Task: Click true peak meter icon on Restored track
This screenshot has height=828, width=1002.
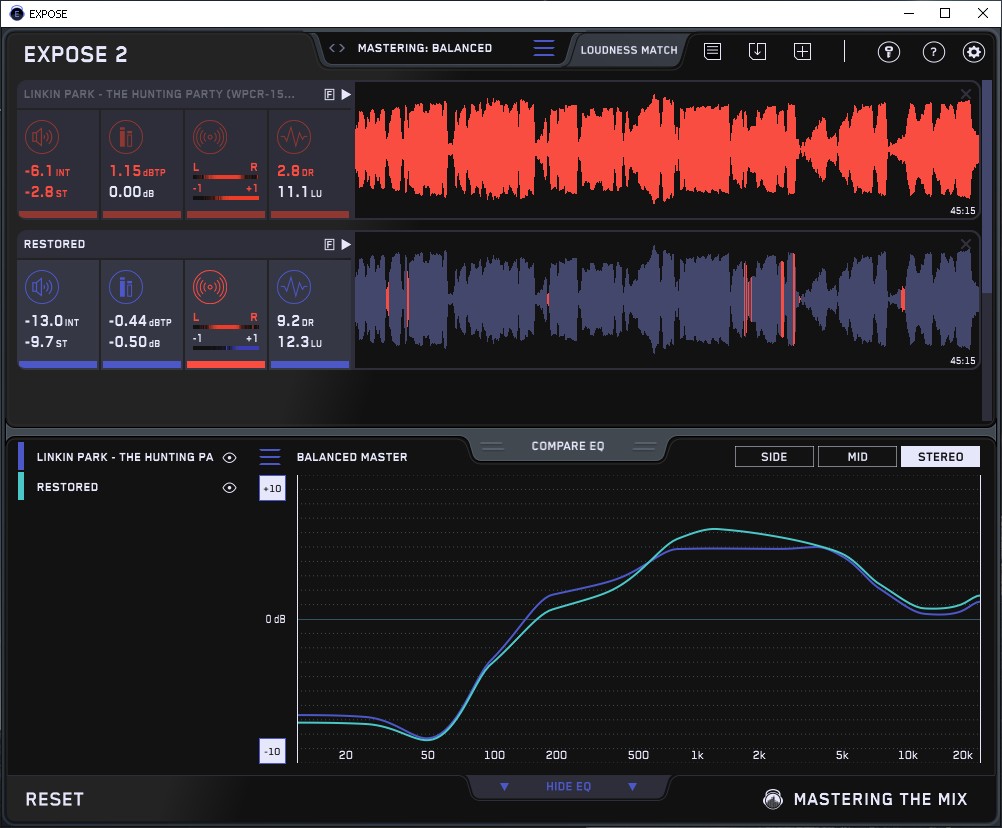Action: 126,287
